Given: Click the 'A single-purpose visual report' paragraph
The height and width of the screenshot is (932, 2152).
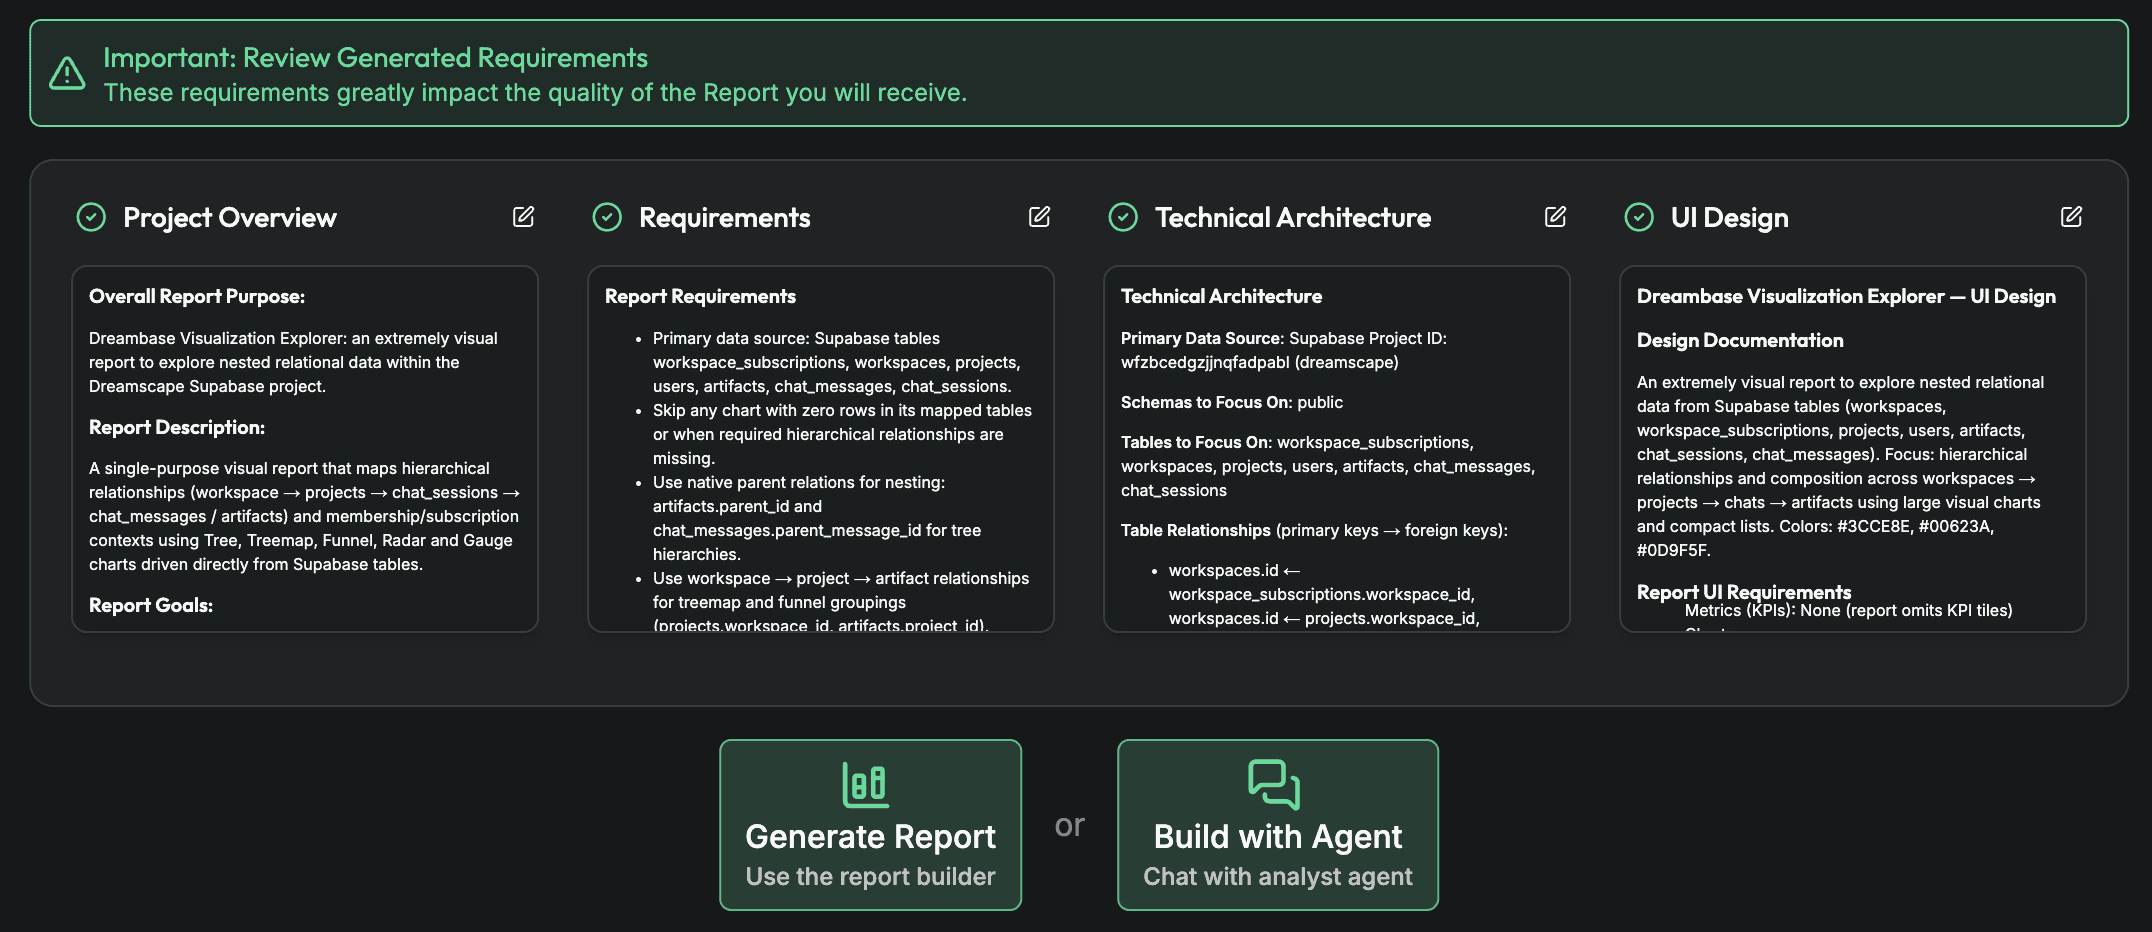Looking at the screenshot, I should tap(304, 516).
